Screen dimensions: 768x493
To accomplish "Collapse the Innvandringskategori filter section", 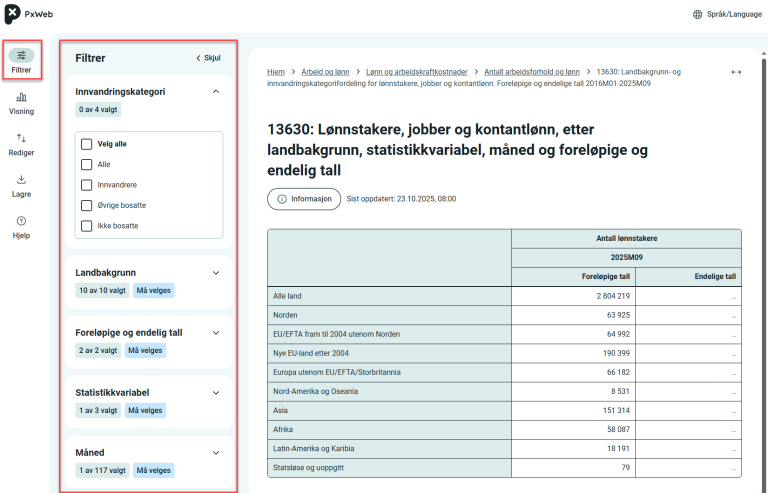I will (x=216, y=92).
